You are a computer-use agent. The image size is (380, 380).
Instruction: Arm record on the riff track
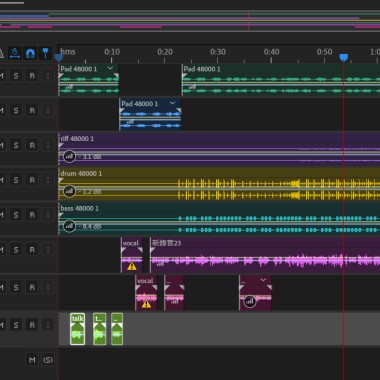32,145
